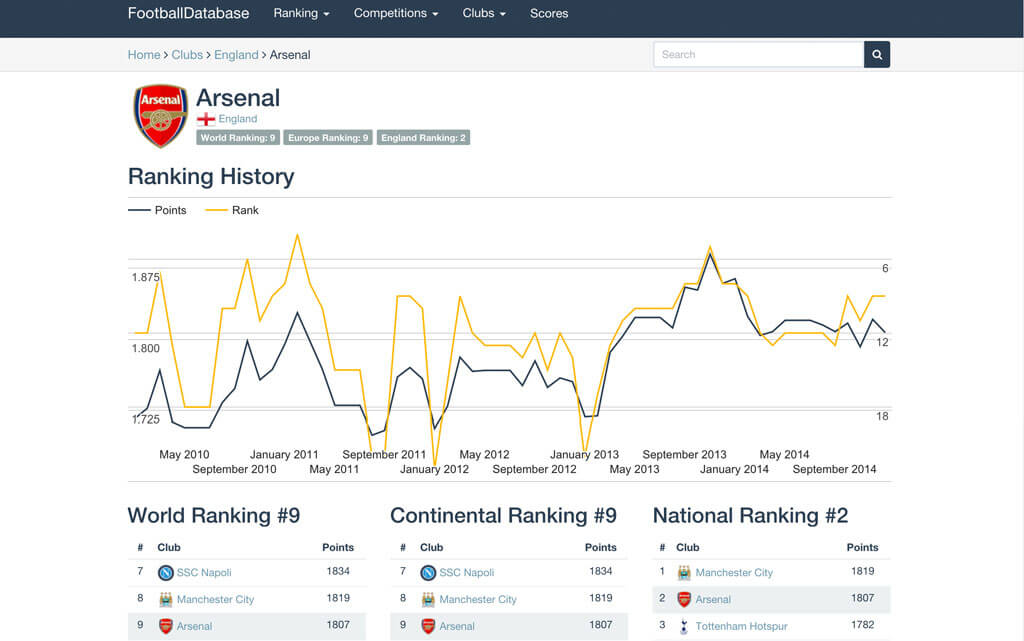
Task: Click the large Arsenal crest logo
Action: pyautogui.click(x=161, y=116)
